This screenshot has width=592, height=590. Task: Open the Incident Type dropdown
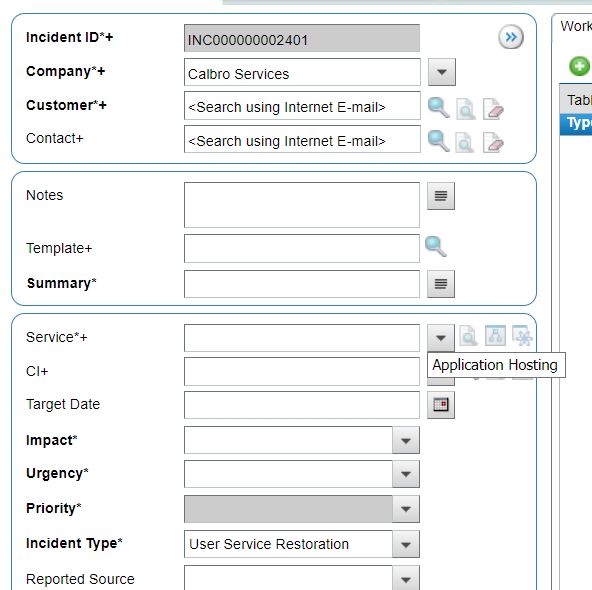[406, 544]
